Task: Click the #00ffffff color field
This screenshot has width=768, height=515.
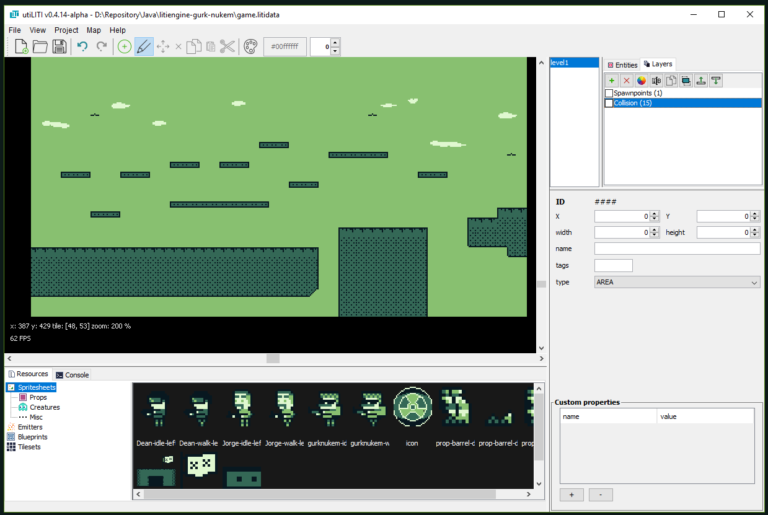Action: pos(285,47)
